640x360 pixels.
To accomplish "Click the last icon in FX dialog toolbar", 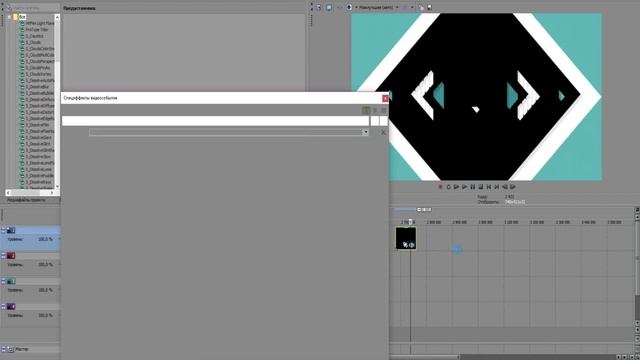I will click(384, 110).
